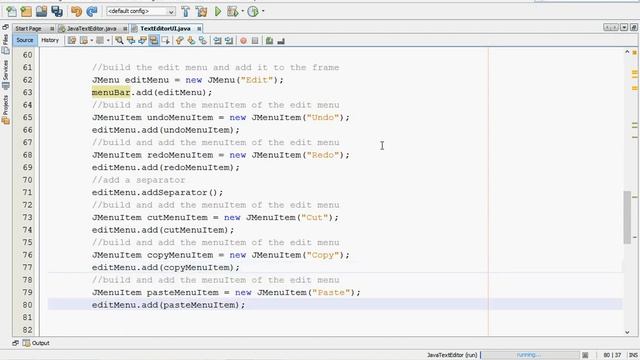Screen dimensions: 640x360
Task: Close the JavaTextEditor.java tab
Action: coord(125,29)
